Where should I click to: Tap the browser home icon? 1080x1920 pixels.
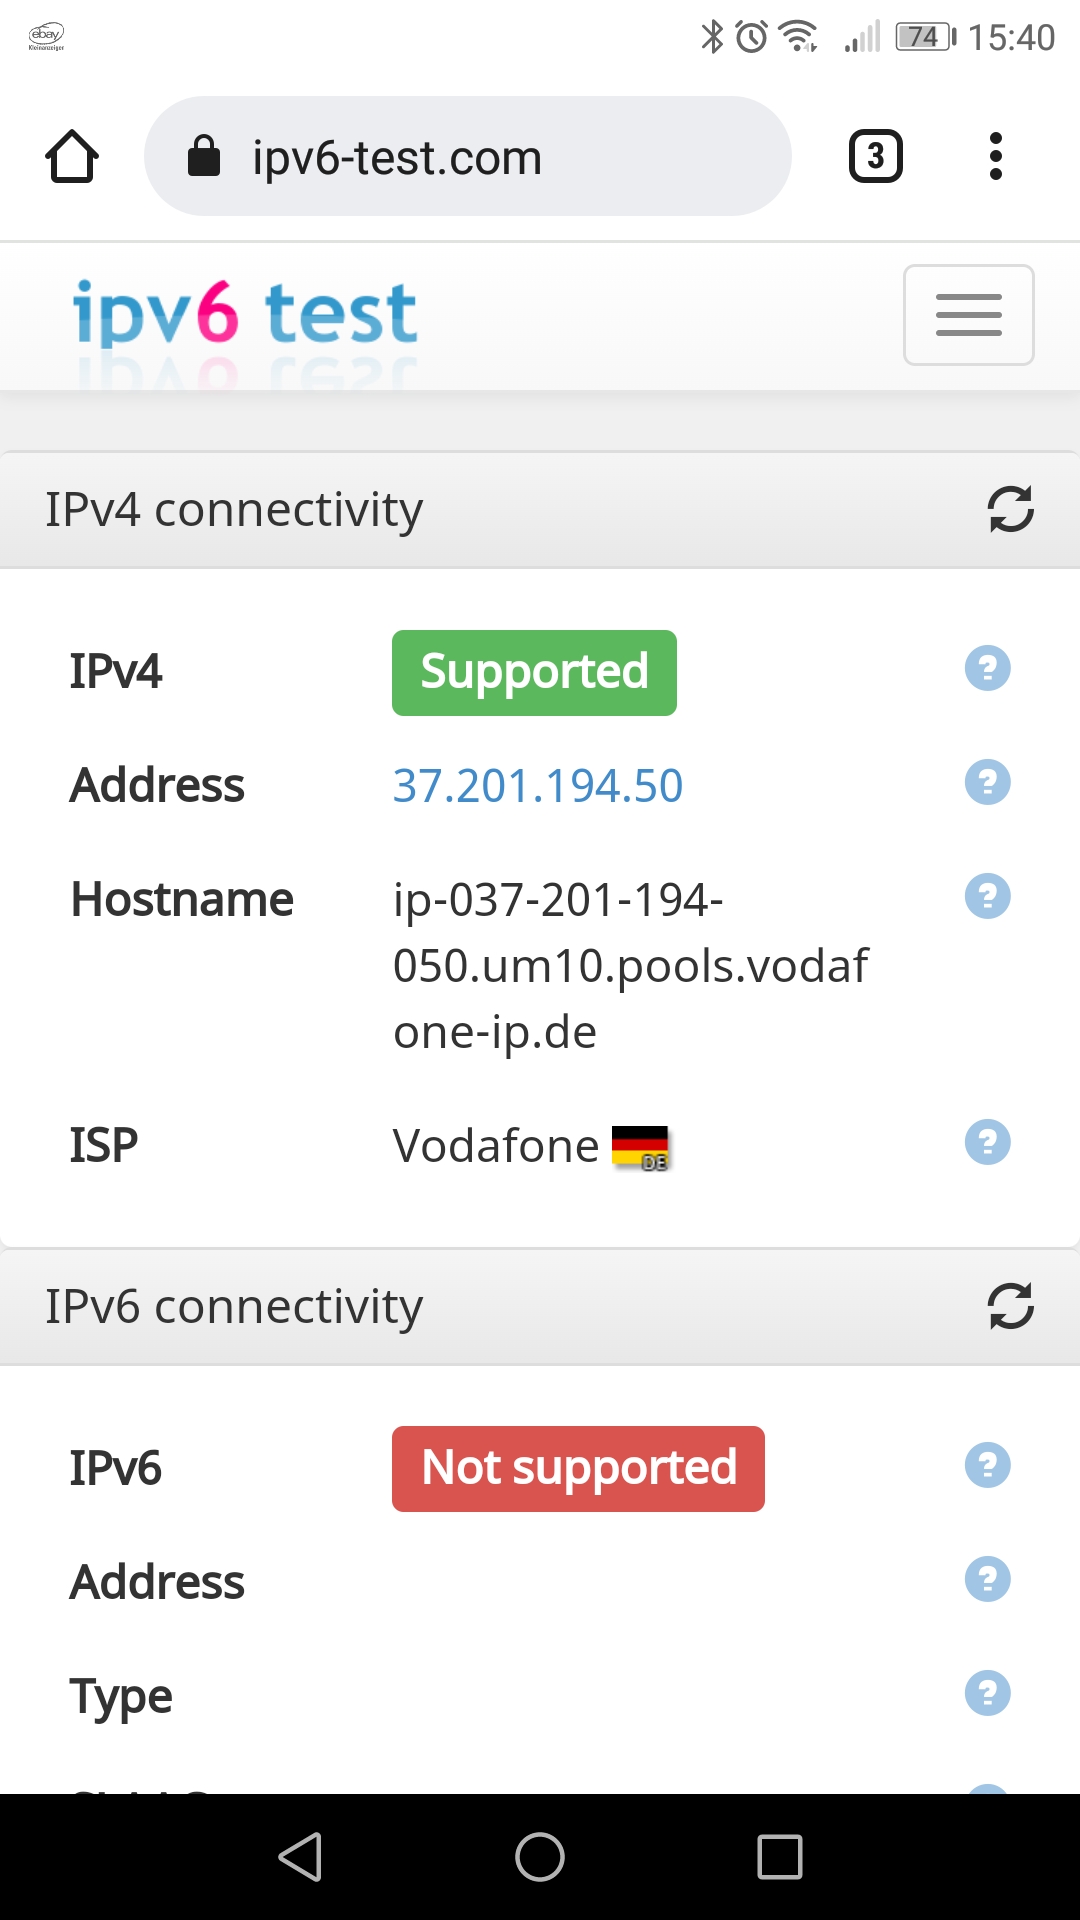tap(72, 156)
